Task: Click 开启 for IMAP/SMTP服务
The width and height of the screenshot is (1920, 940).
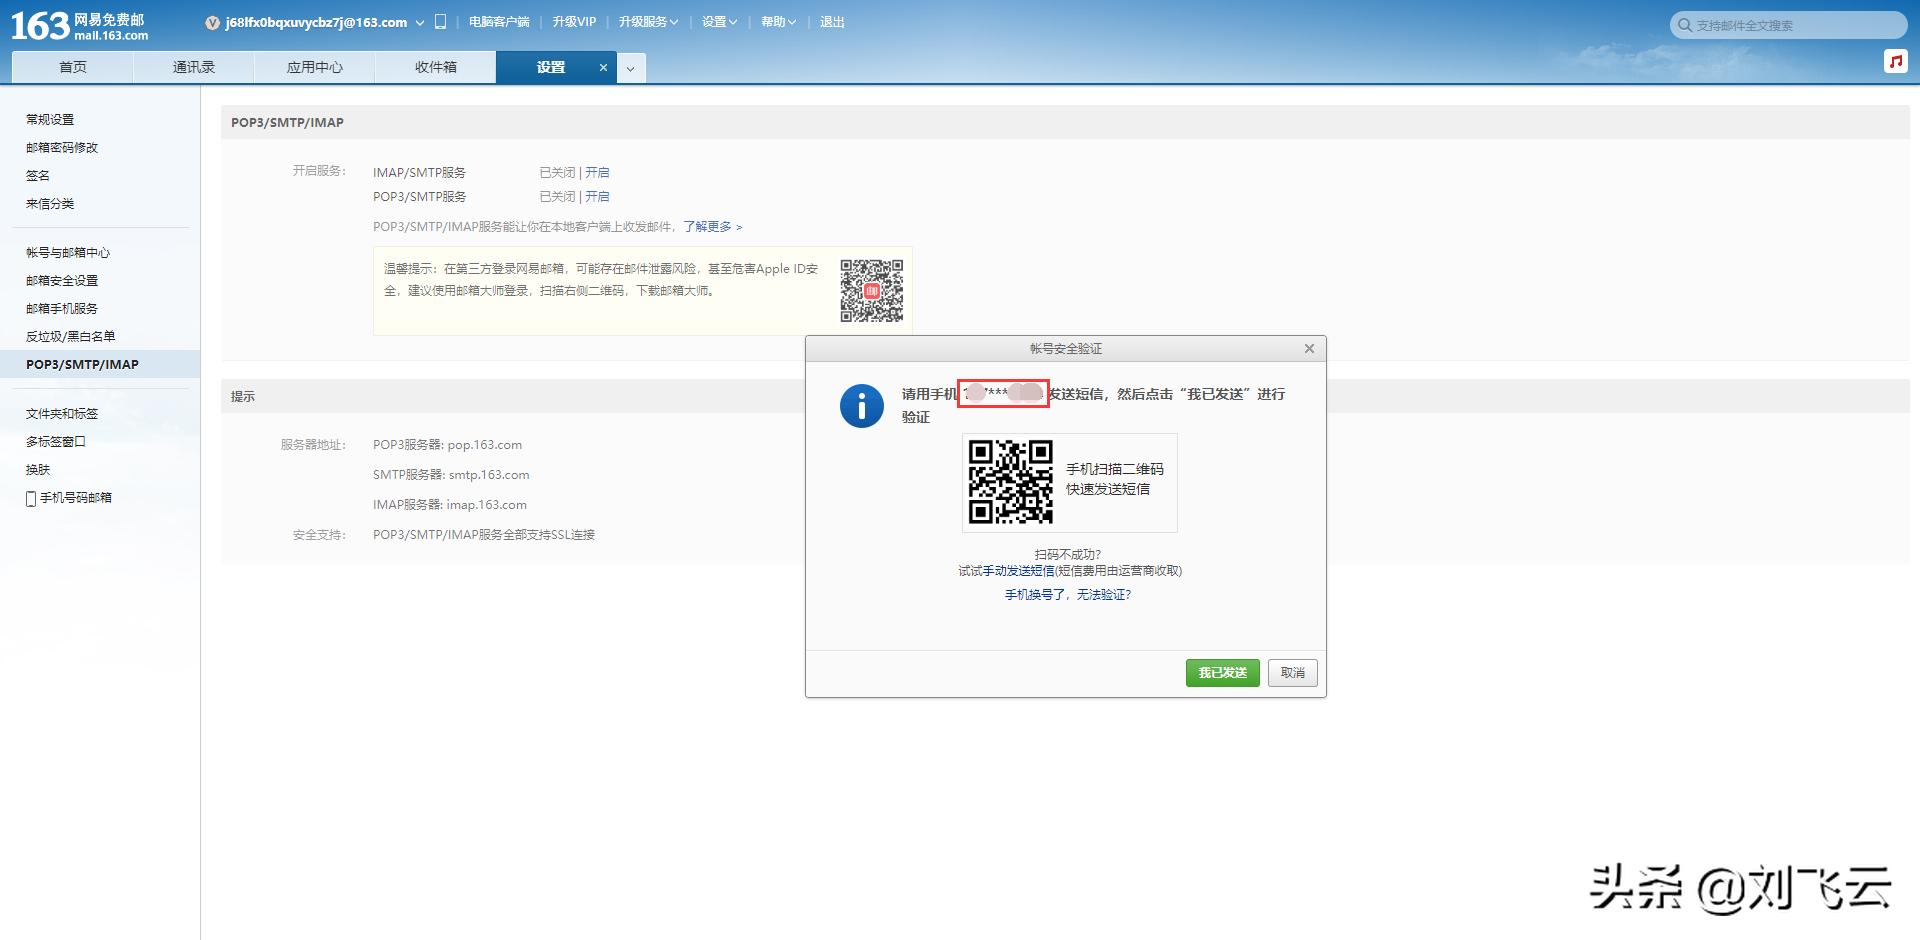Action: pyautogui.click(x=597, y=172)
